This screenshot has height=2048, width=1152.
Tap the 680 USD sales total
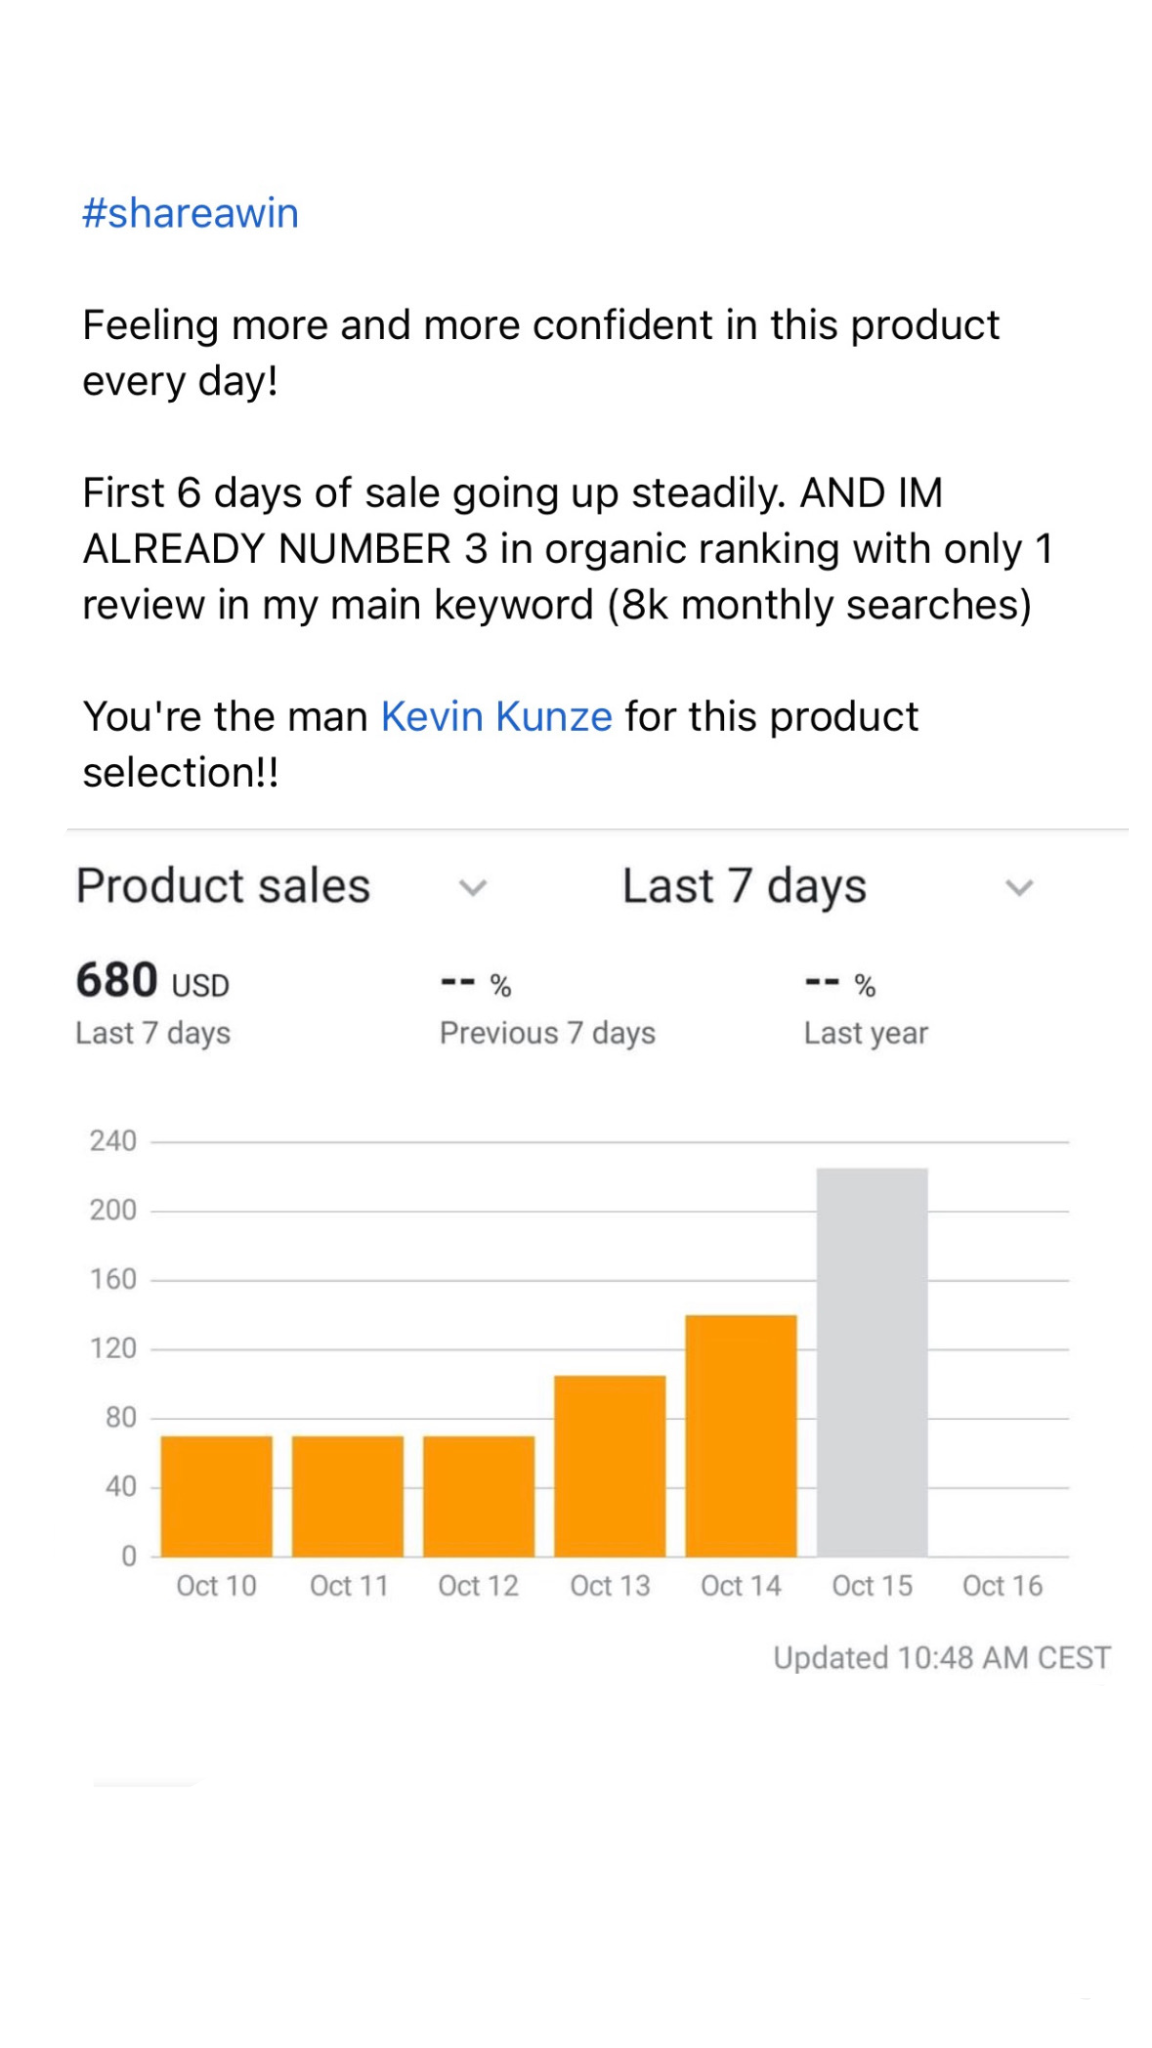point(153,981)
